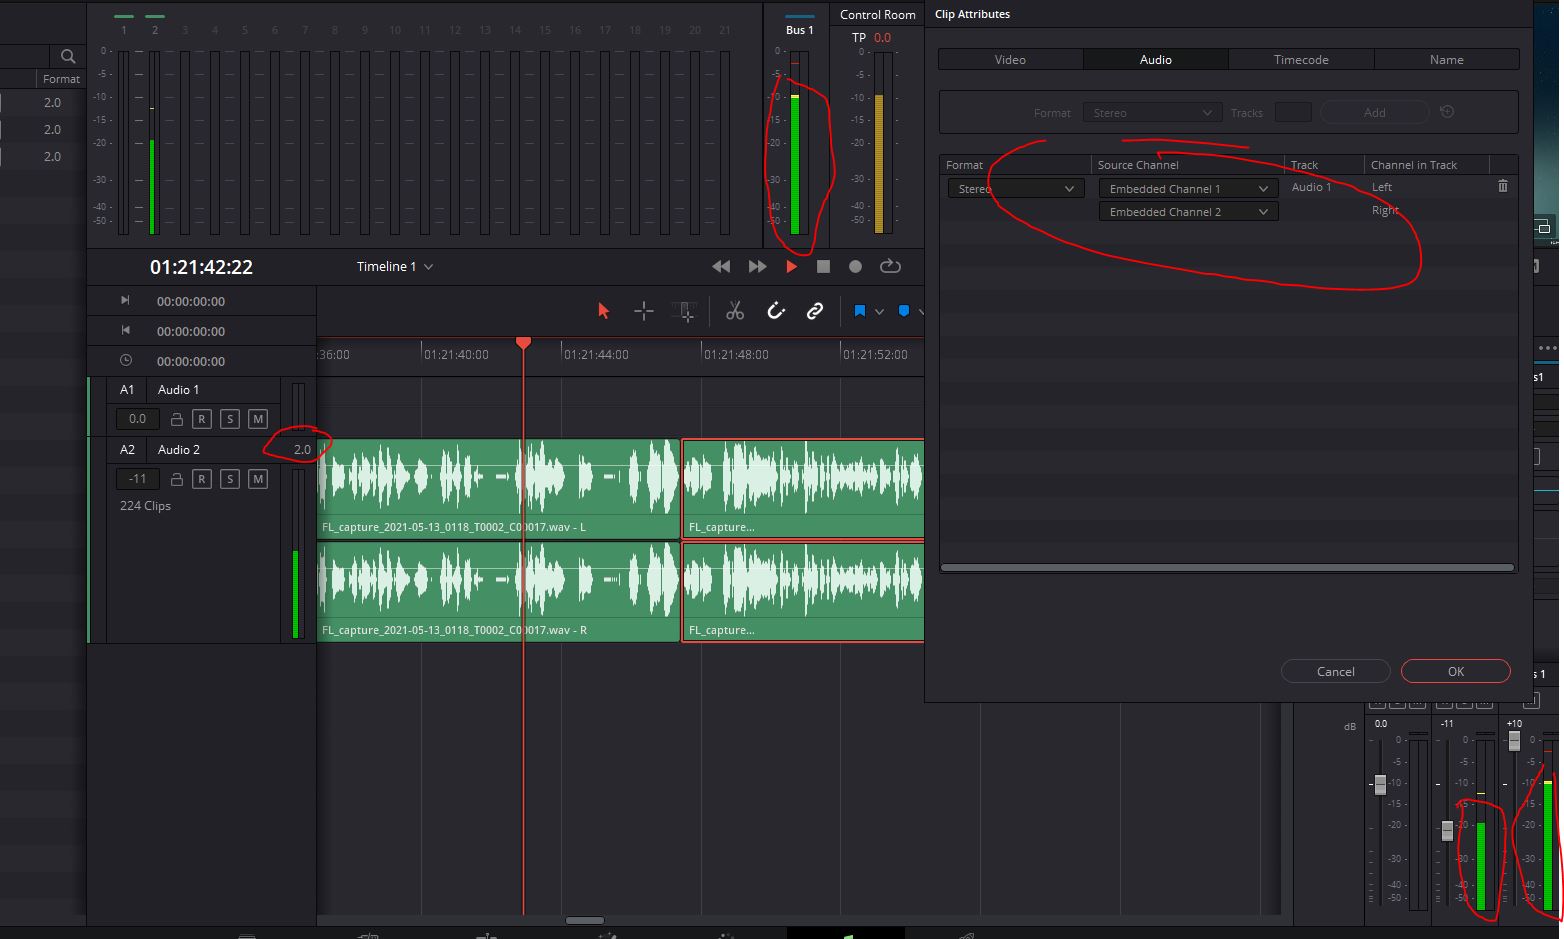Click the timeline horizontal scrollbar handle
Image resolution: width=1564 pixels, height=939 pixels.
click(585, 920)
